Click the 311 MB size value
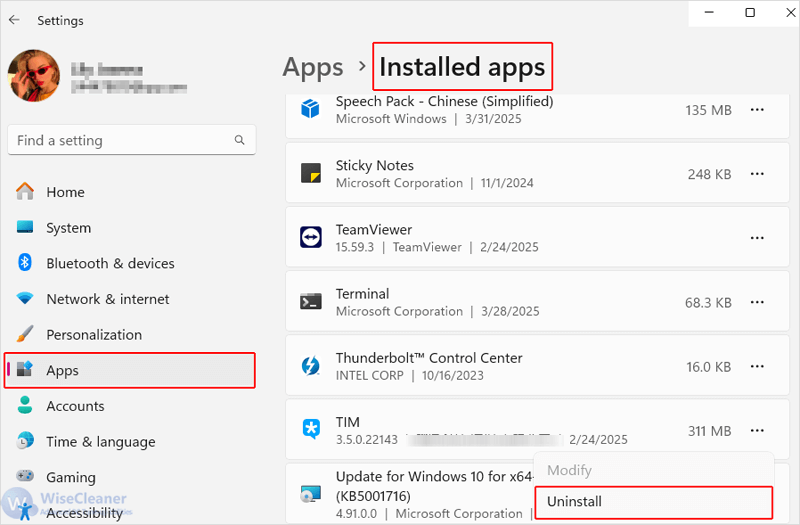This screenshot has height=525, width=800. coord(709,432)
